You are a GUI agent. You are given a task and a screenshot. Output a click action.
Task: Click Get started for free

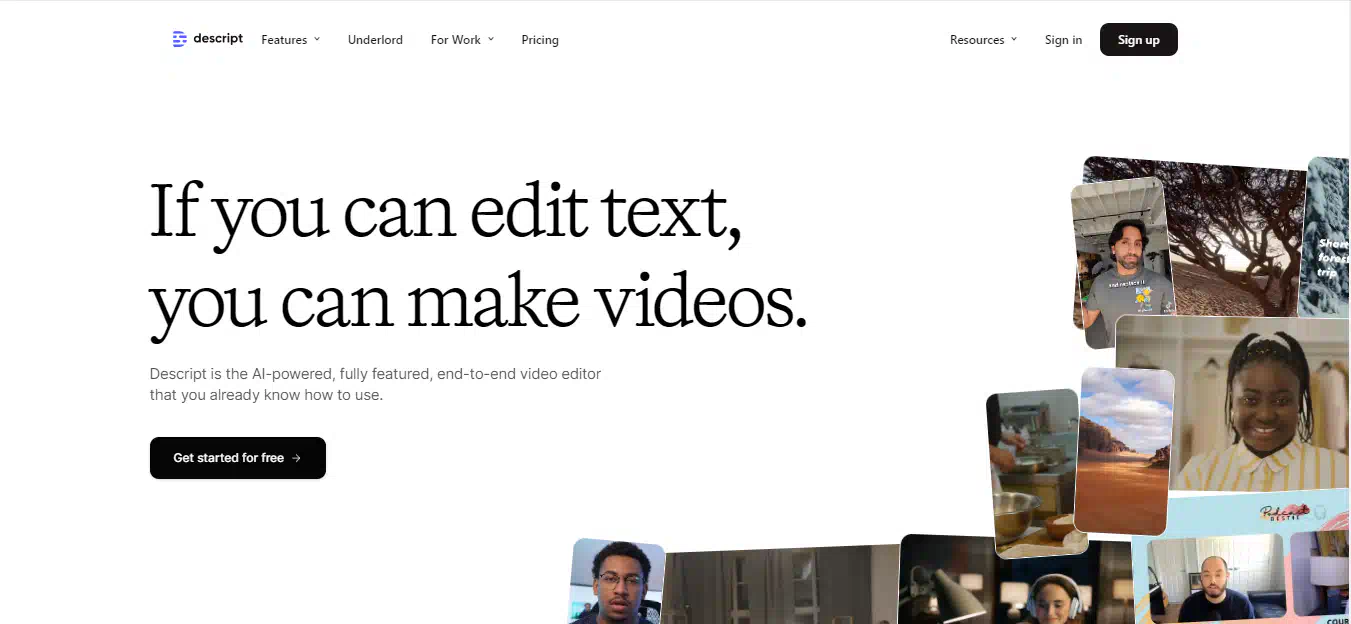point(238,458)
